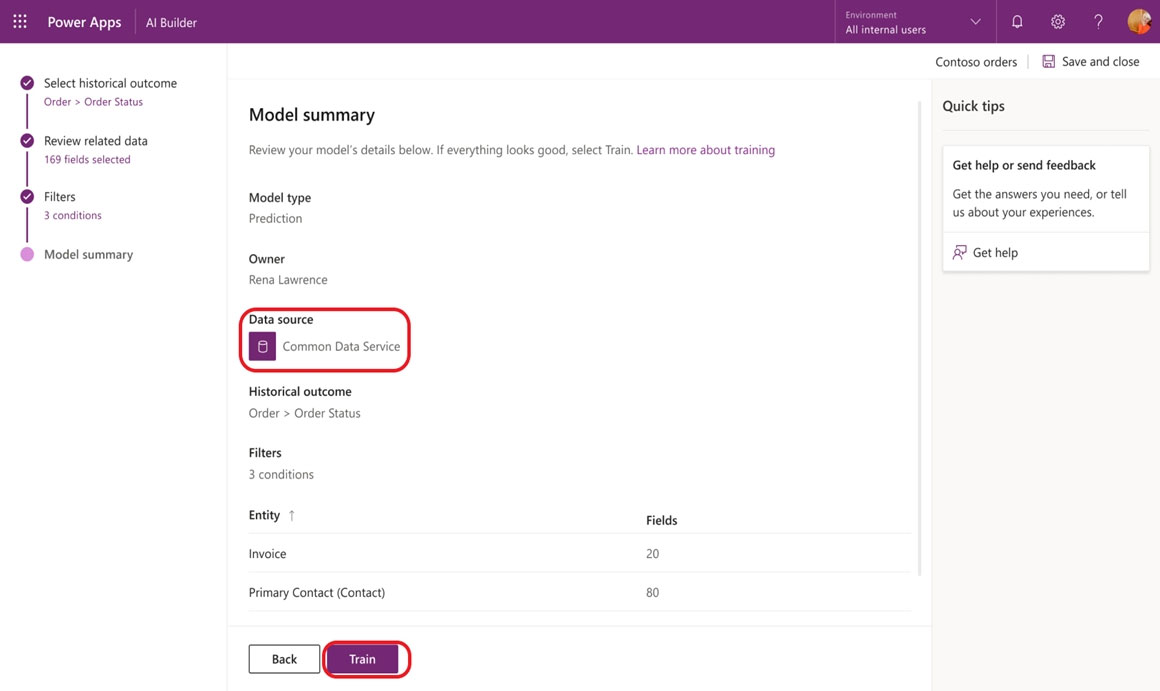
Task: Click the AI Builder header label
Action: pos(171,22)
